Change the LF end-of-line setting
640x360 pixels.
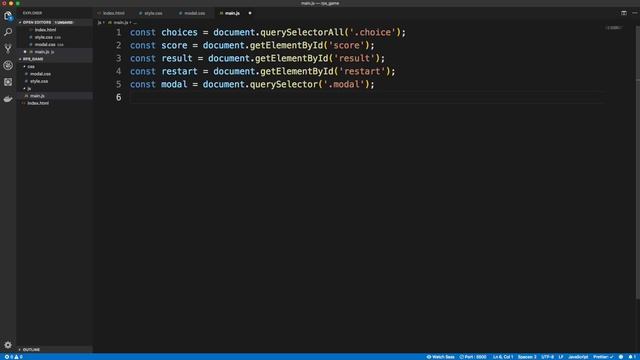pyautogui.click(x=561, y=357)
